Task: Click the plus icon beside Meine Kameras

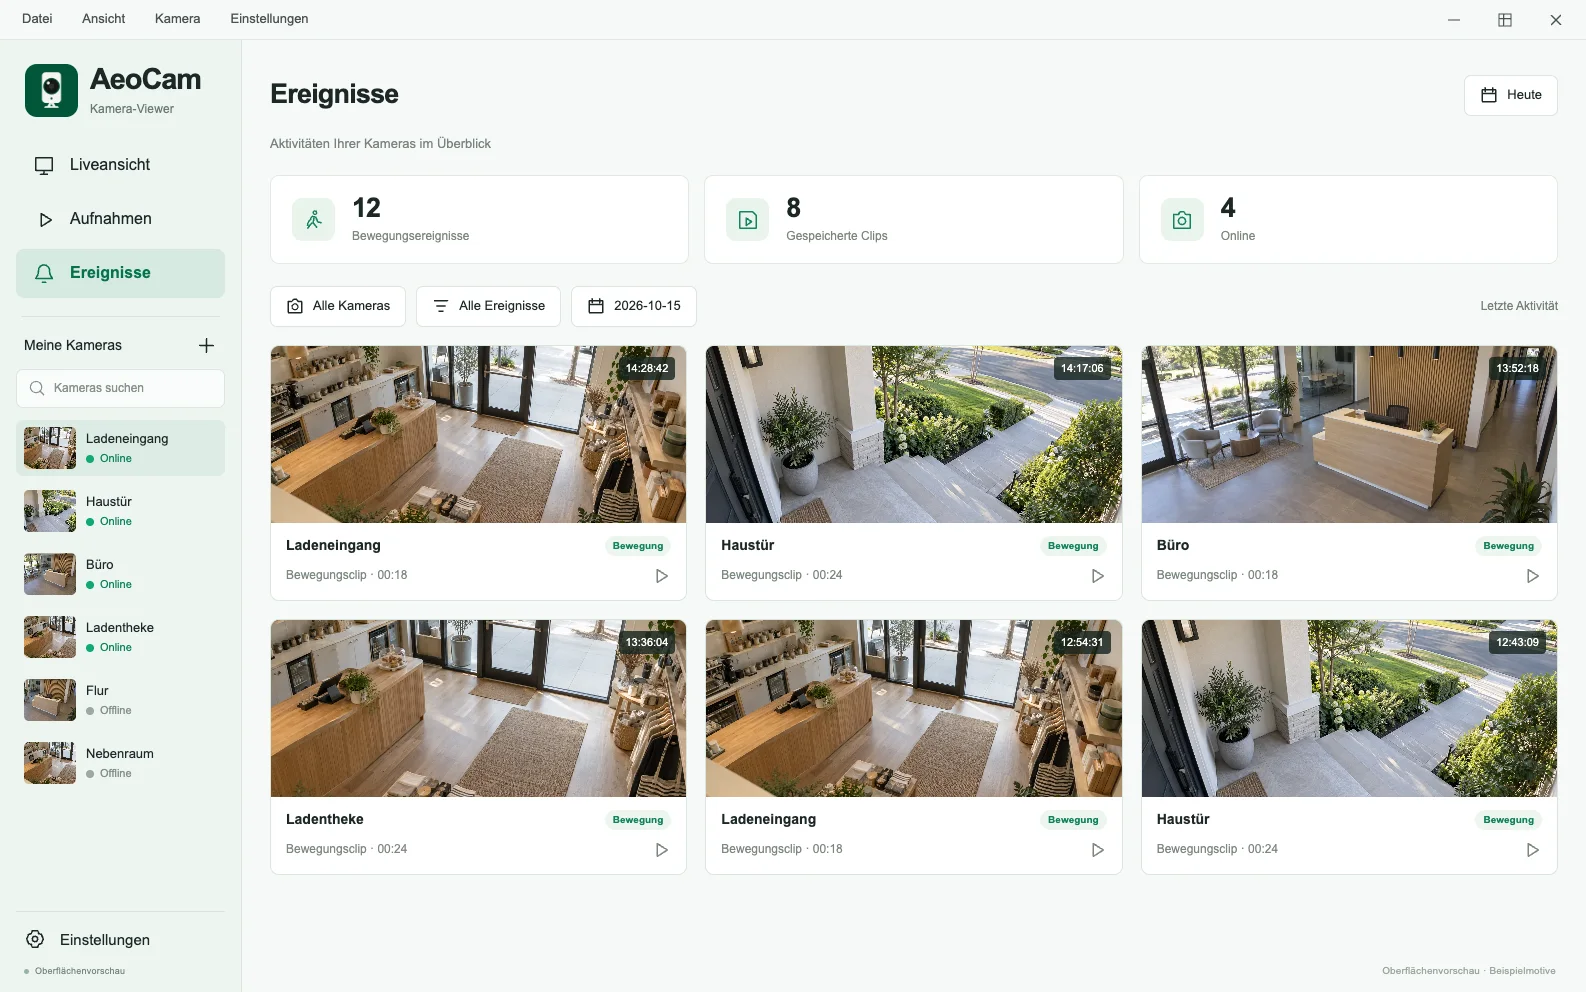Action: (206, 345)
